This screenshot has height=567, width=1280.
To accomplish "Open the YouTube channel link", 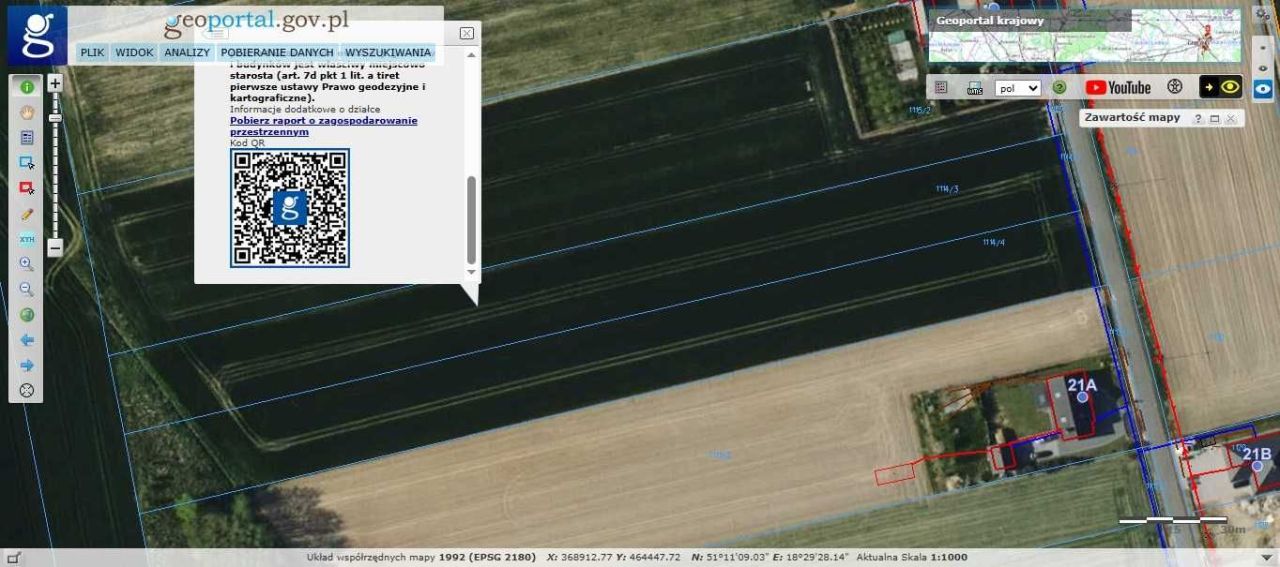I will pos(1118,87).
